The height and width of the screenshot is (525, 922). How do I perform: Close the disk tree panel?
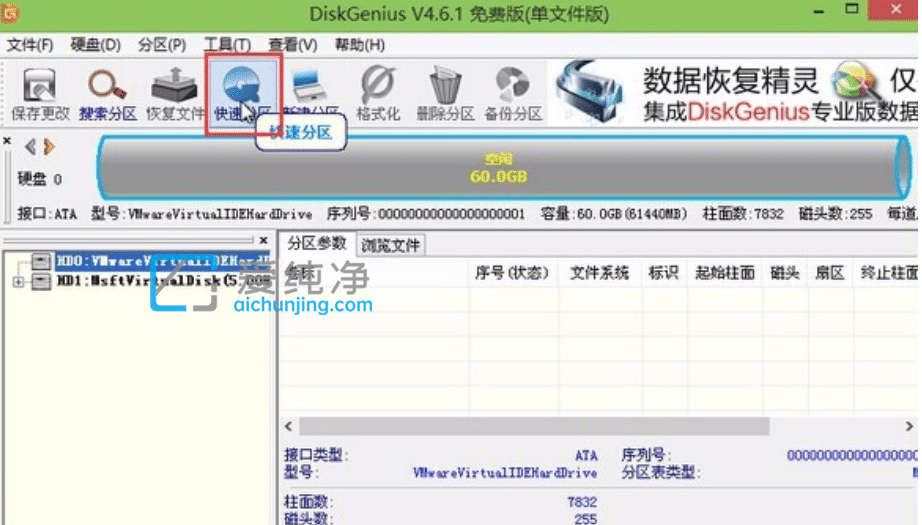point(264,240)
